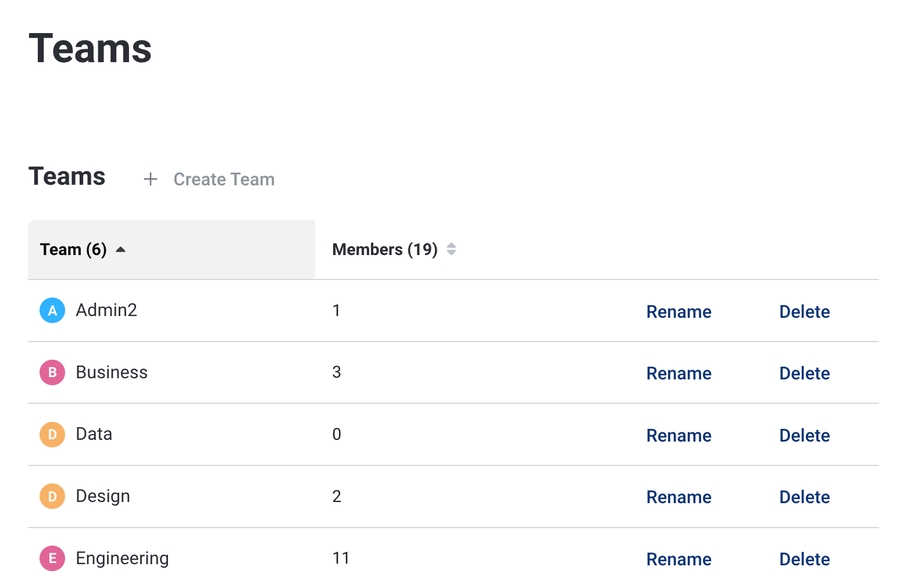Delete the Admin2 team
900x588 pixels.
[804, 312]
